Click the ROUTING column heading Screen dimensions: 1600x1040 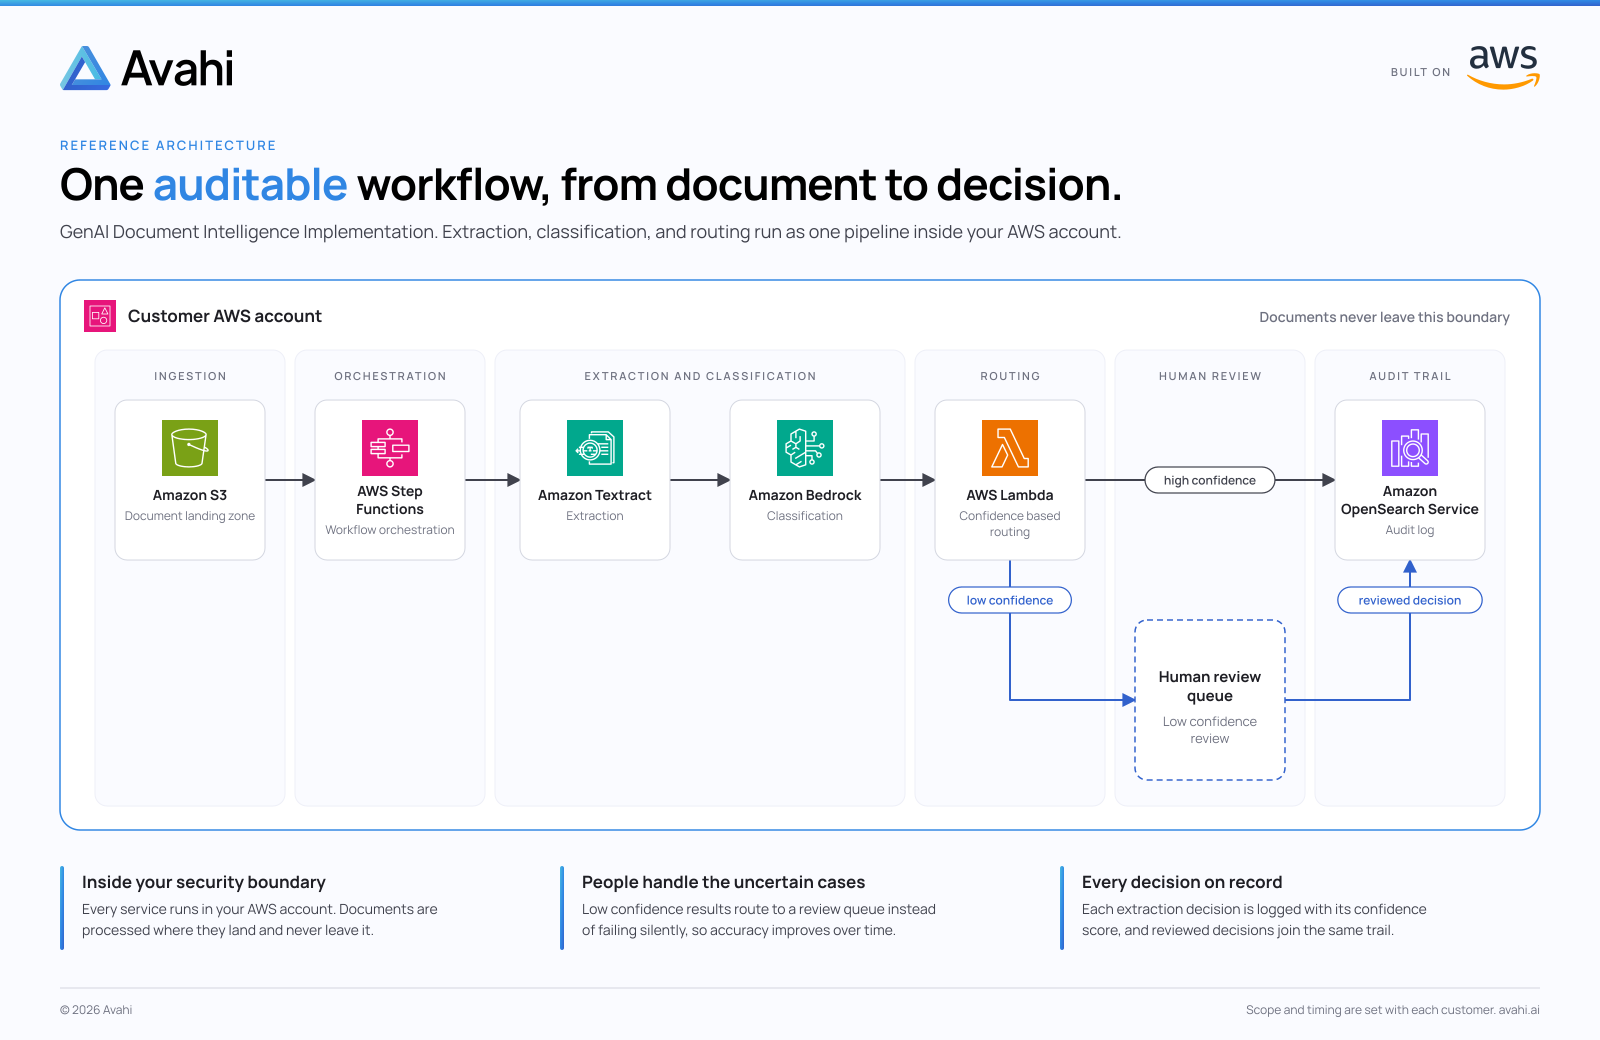(1010, 376)
